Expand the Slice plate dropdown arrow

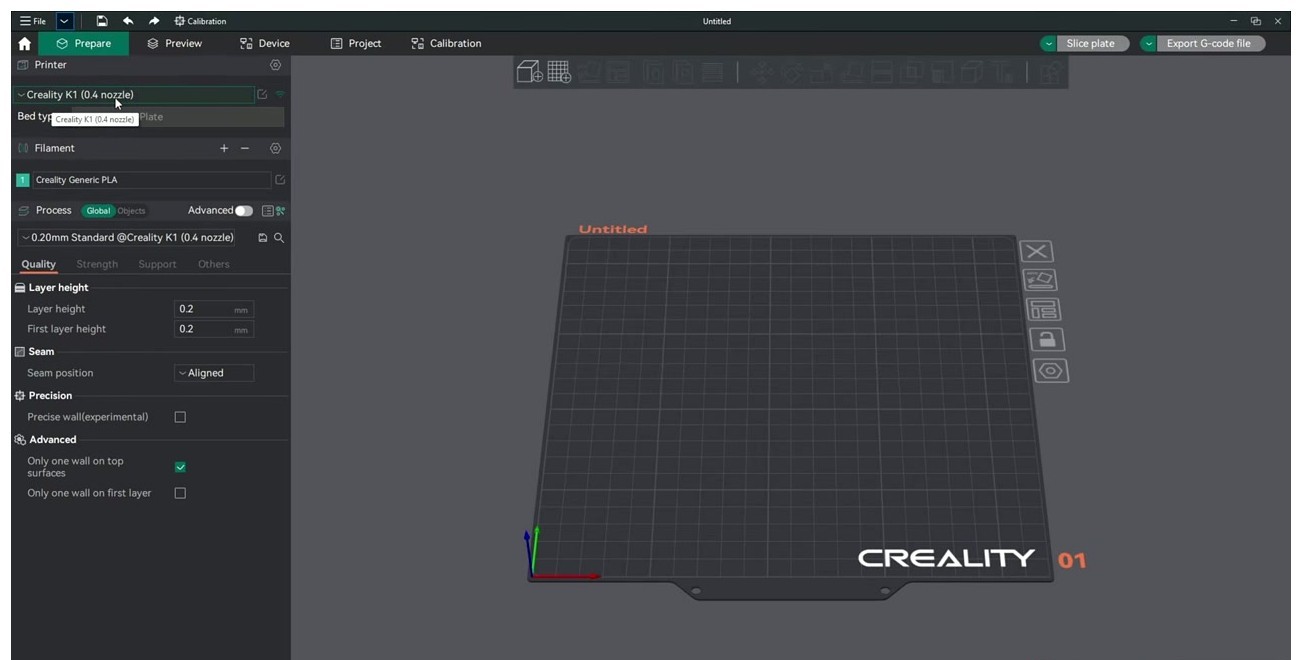1048,44
